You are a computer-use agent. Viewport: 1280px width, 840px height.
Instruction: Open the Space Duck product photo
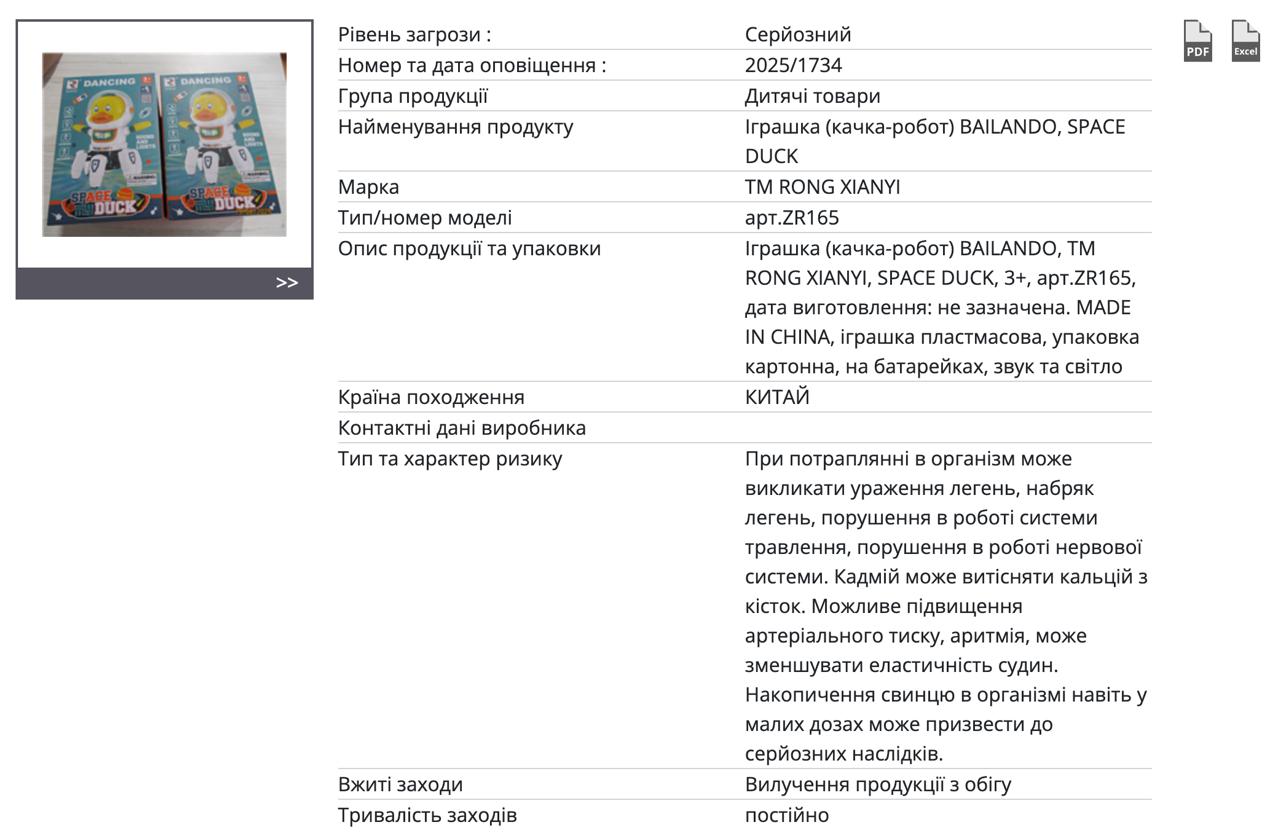point(164,144)
